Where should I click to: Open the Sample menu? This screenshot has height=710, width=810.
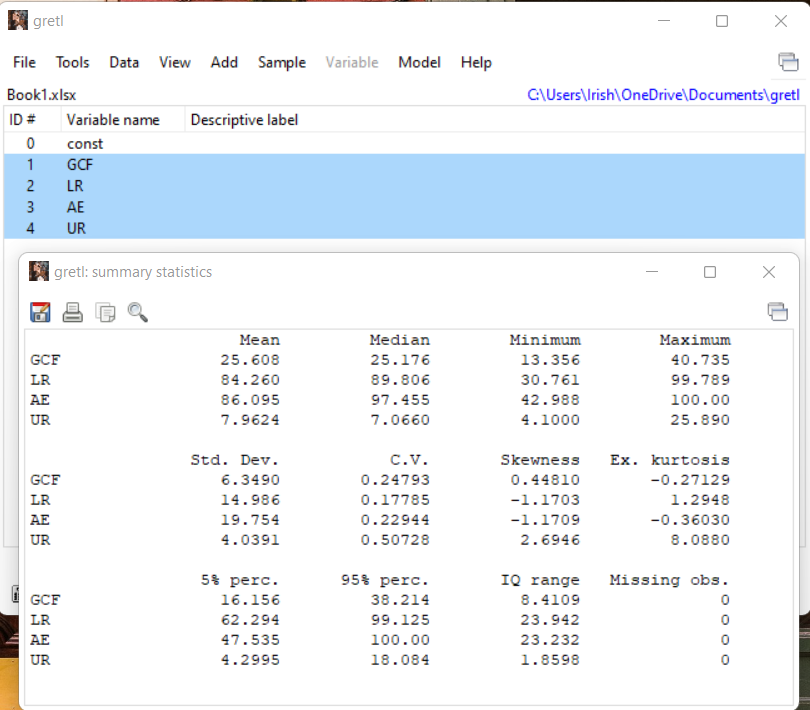[281, 62]
